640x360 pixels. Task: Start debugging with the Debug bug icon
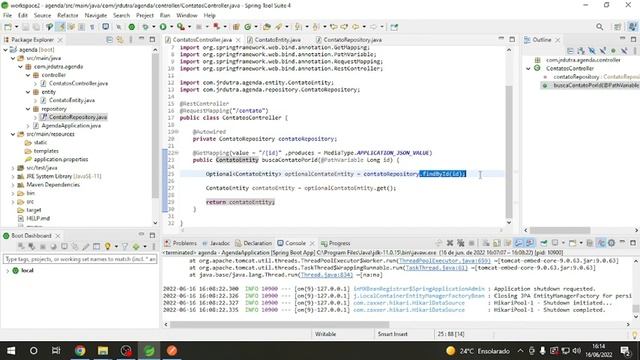(145, 27)
